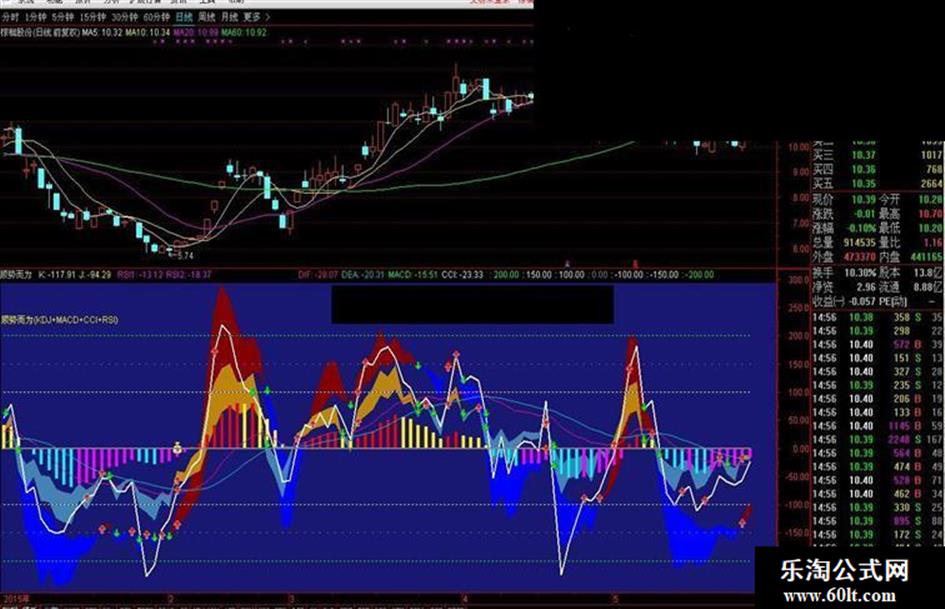Click the 涨跌 change value -0.01
Viewport: 945px width, 609px height.
point(864,213)
